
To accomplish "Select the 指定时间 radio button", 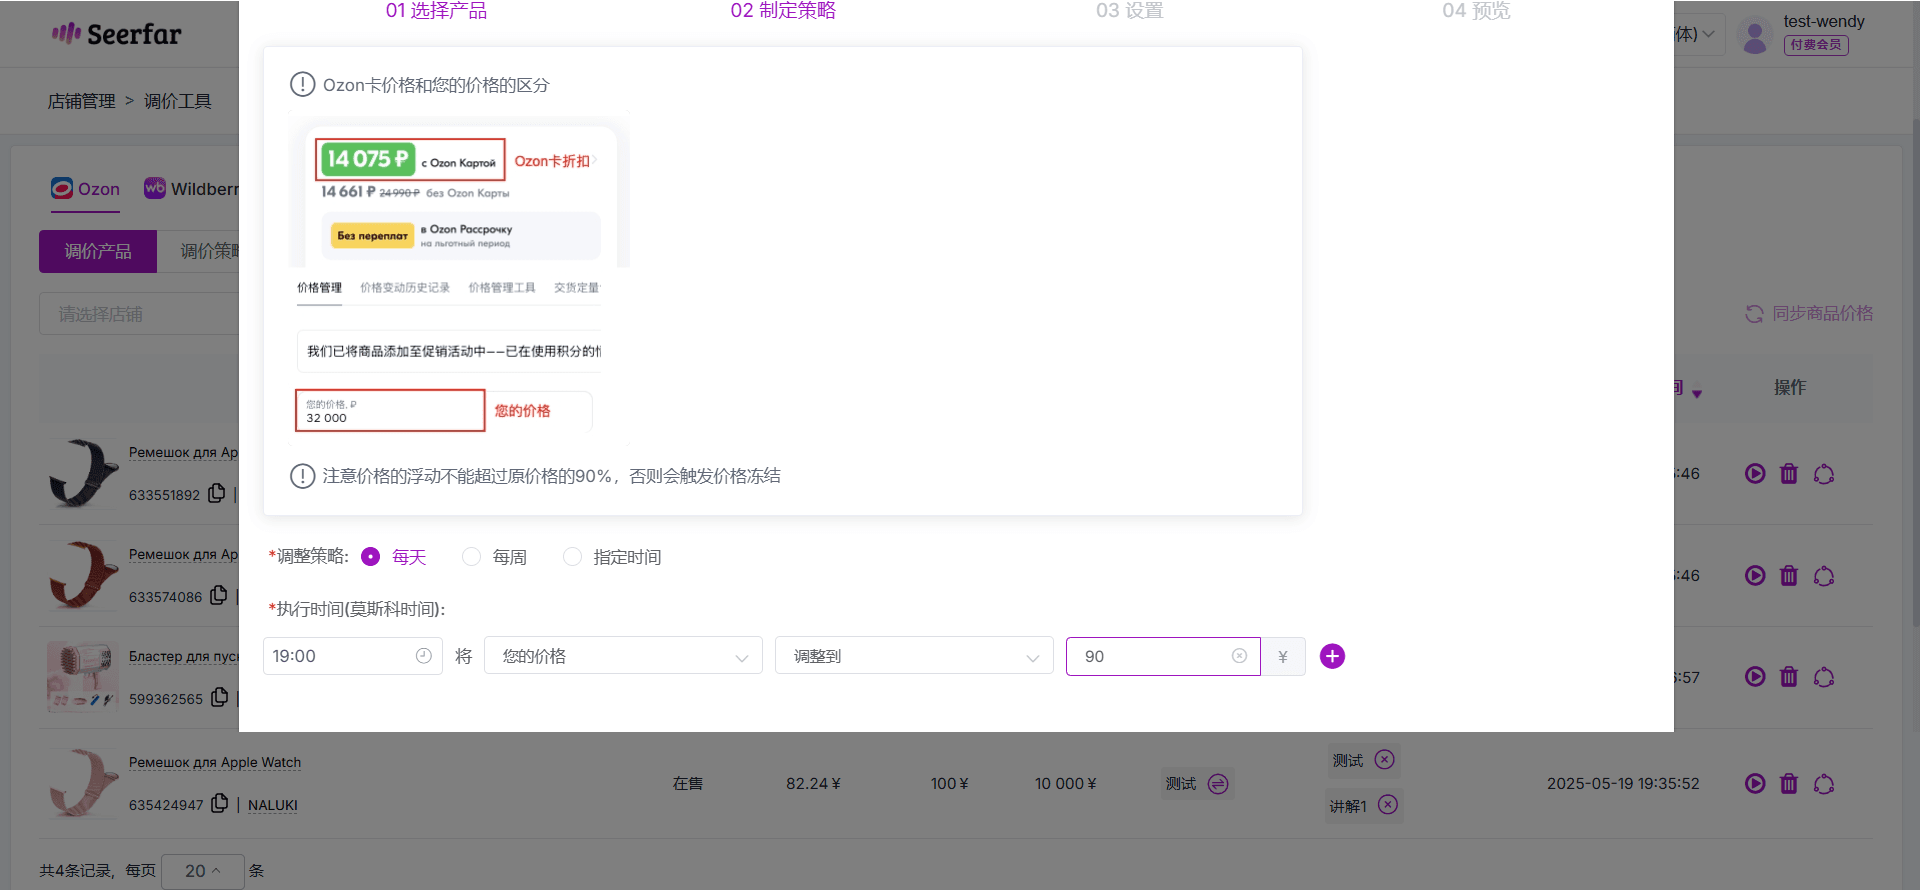I will (x=572, y=557).
